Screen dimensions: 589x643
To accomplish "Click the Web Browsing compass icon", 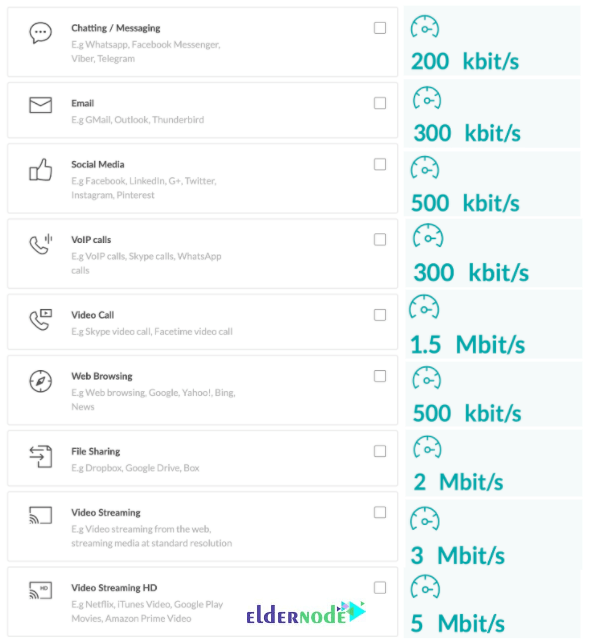I will (x=40, y=381).
